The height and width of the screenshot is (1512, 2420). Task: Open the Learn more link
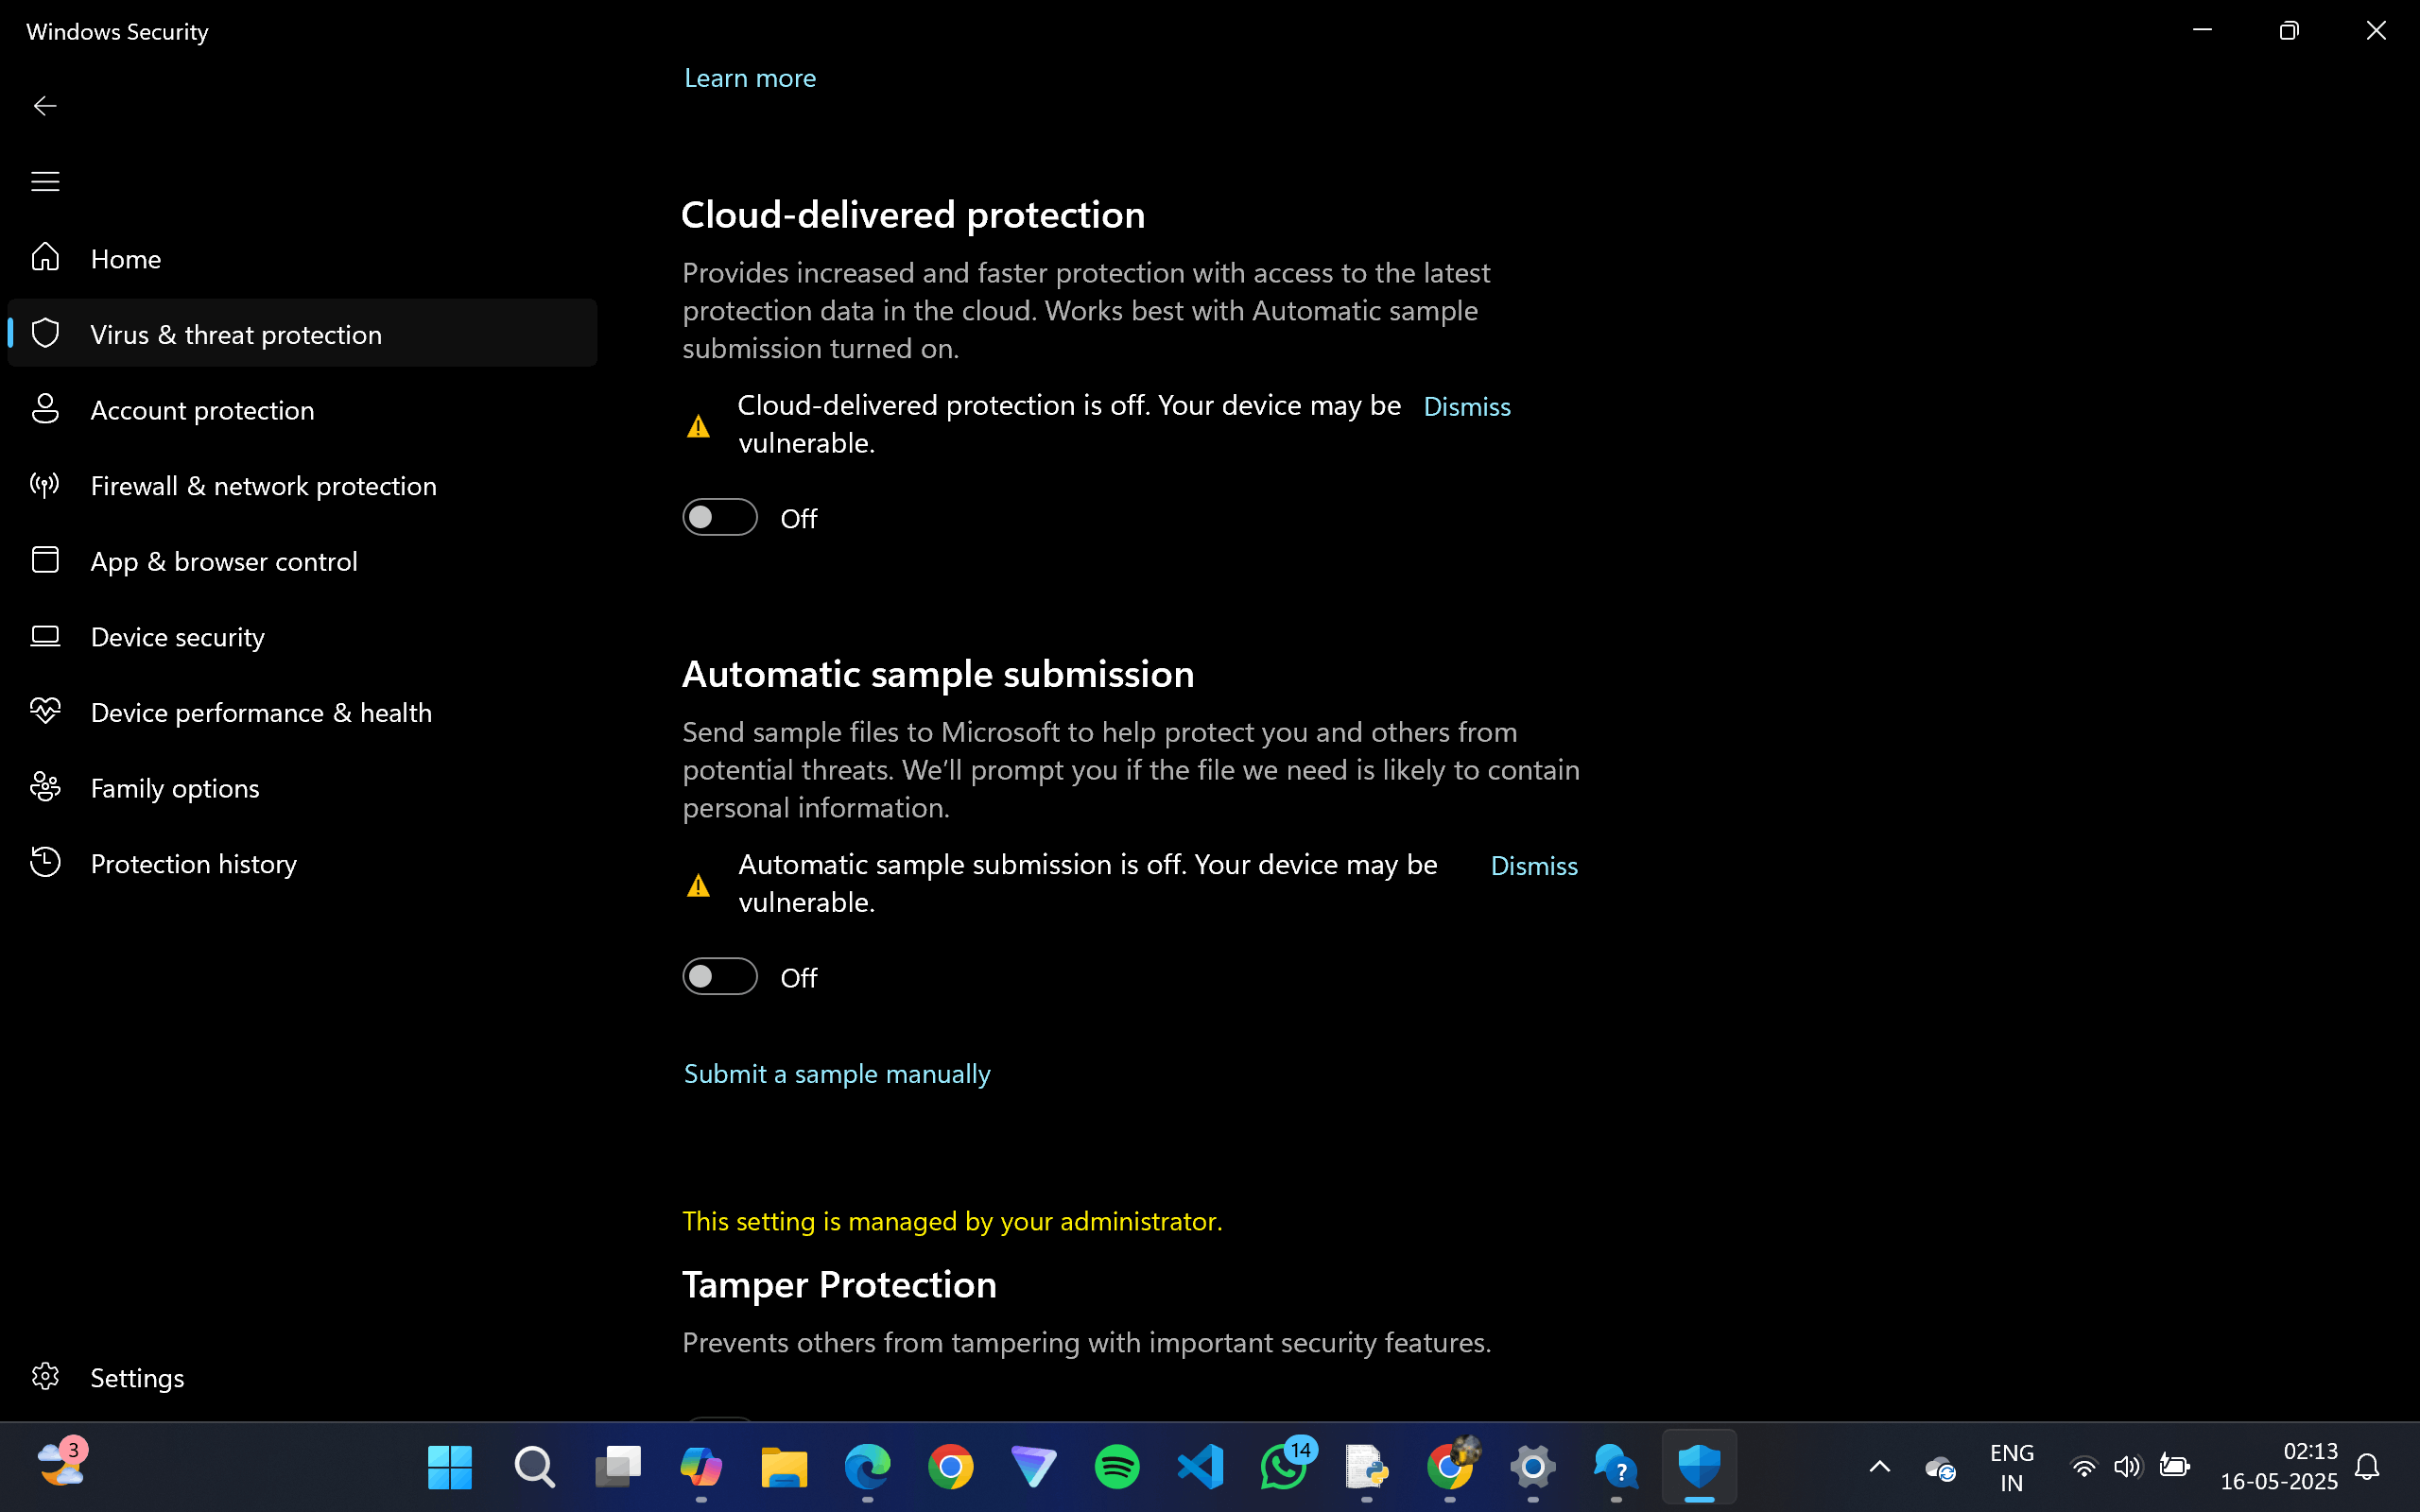749,78
